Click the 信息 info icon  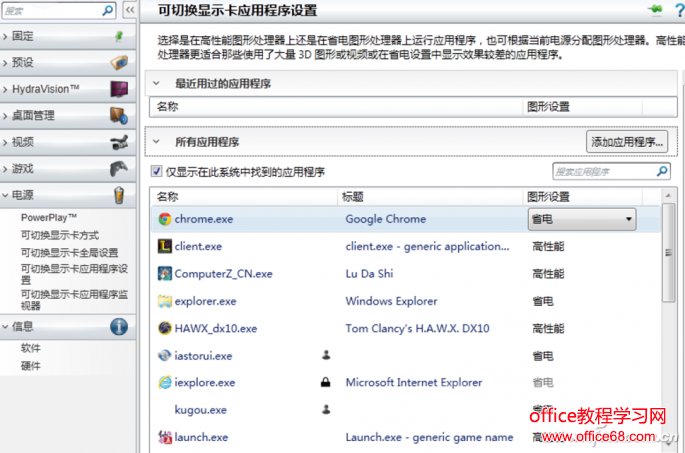point(119,326)
